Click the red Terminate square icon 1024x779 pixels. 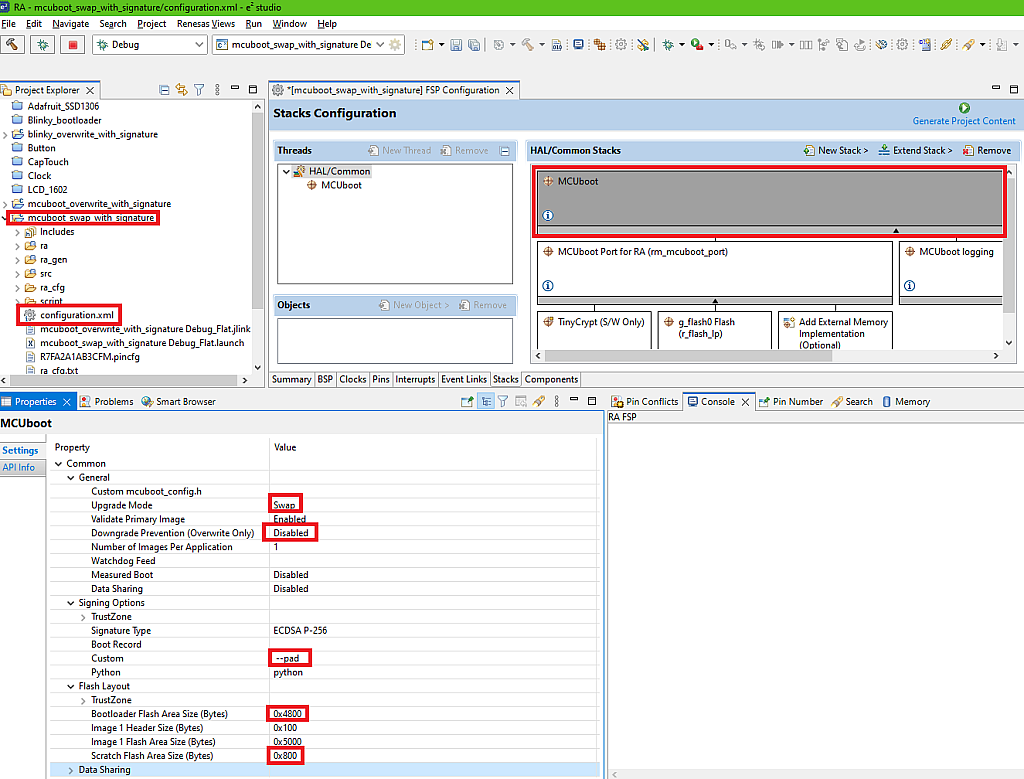[x=71, y=45]
